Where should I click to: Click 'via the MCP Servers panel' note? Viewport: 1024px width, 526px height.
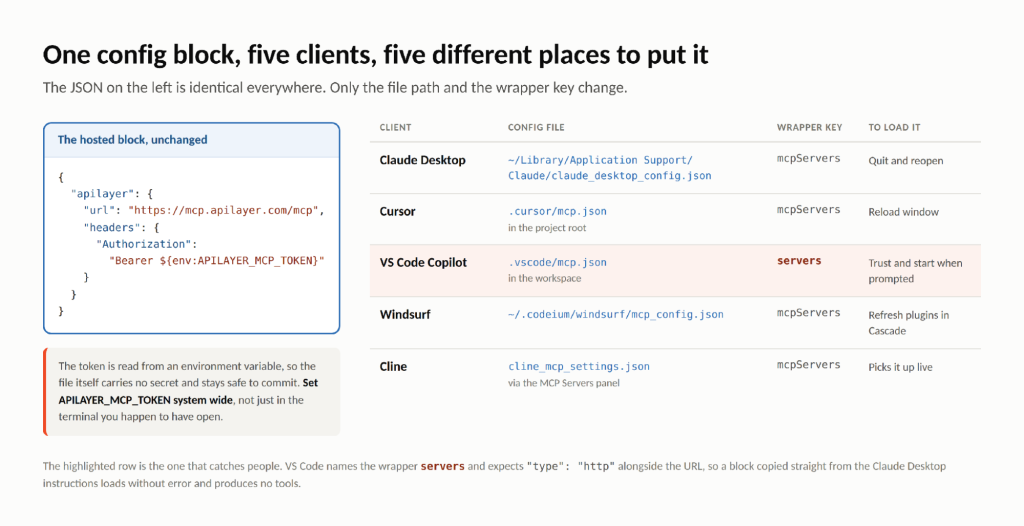coord(564,383)
